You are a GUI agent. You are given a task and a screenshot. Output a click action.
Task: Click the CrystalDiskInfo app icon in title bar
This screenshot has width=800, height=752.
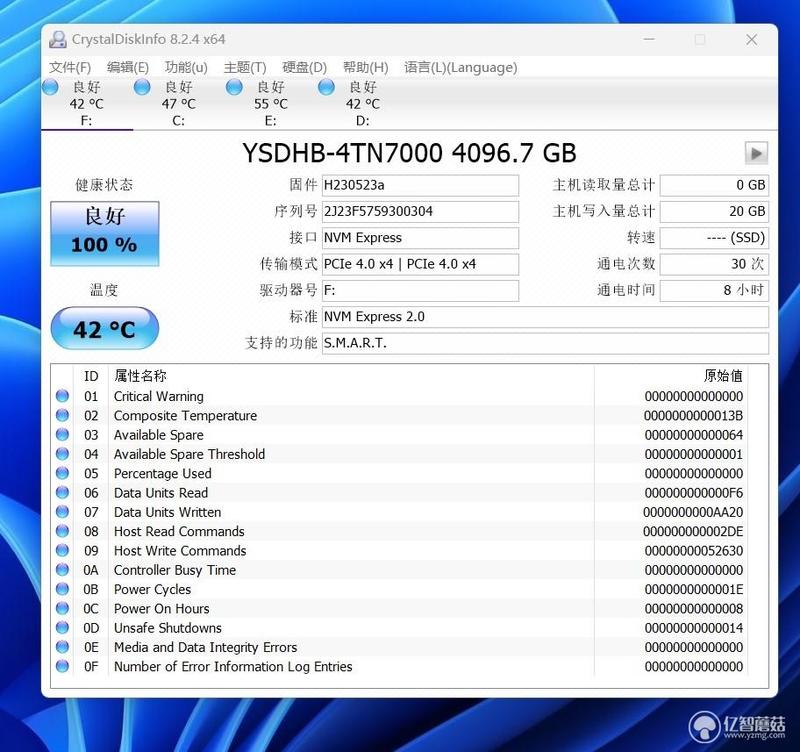[58, 39]
